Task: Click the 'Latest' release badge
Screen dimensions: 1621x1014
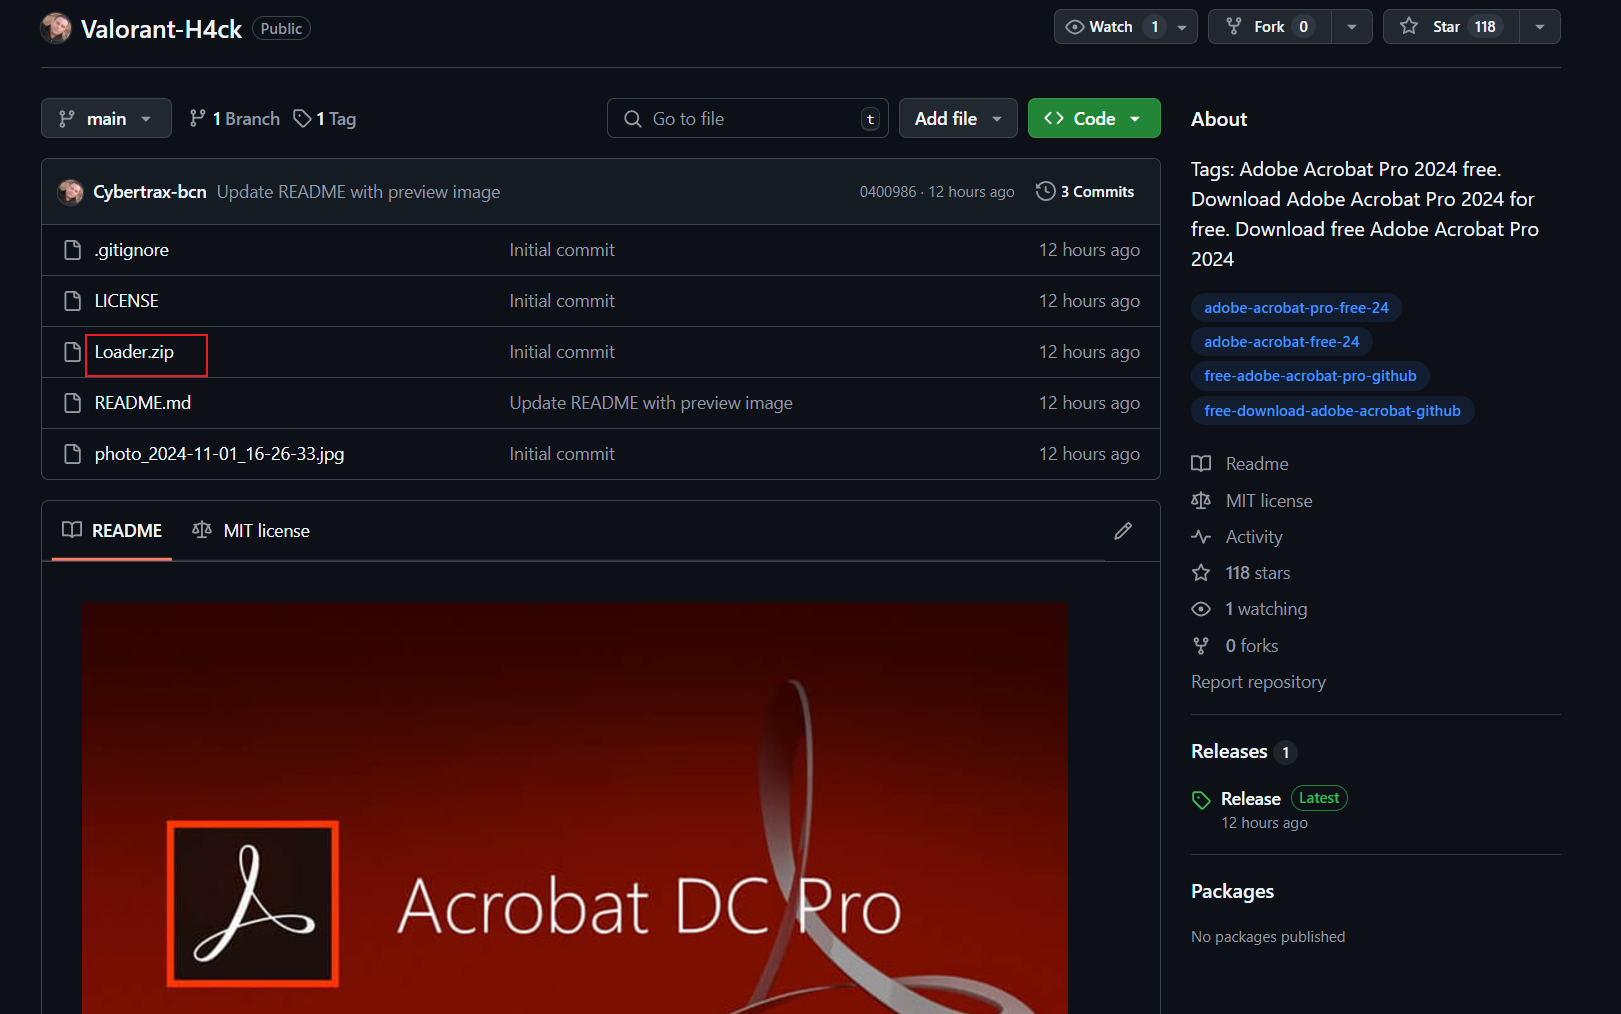Action: pyautogui.click(x=1319, y=798)
